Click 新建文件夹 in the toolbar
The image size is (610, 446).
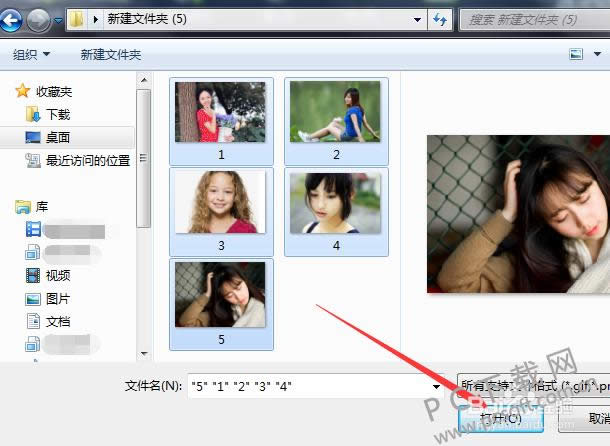point(111,54)
